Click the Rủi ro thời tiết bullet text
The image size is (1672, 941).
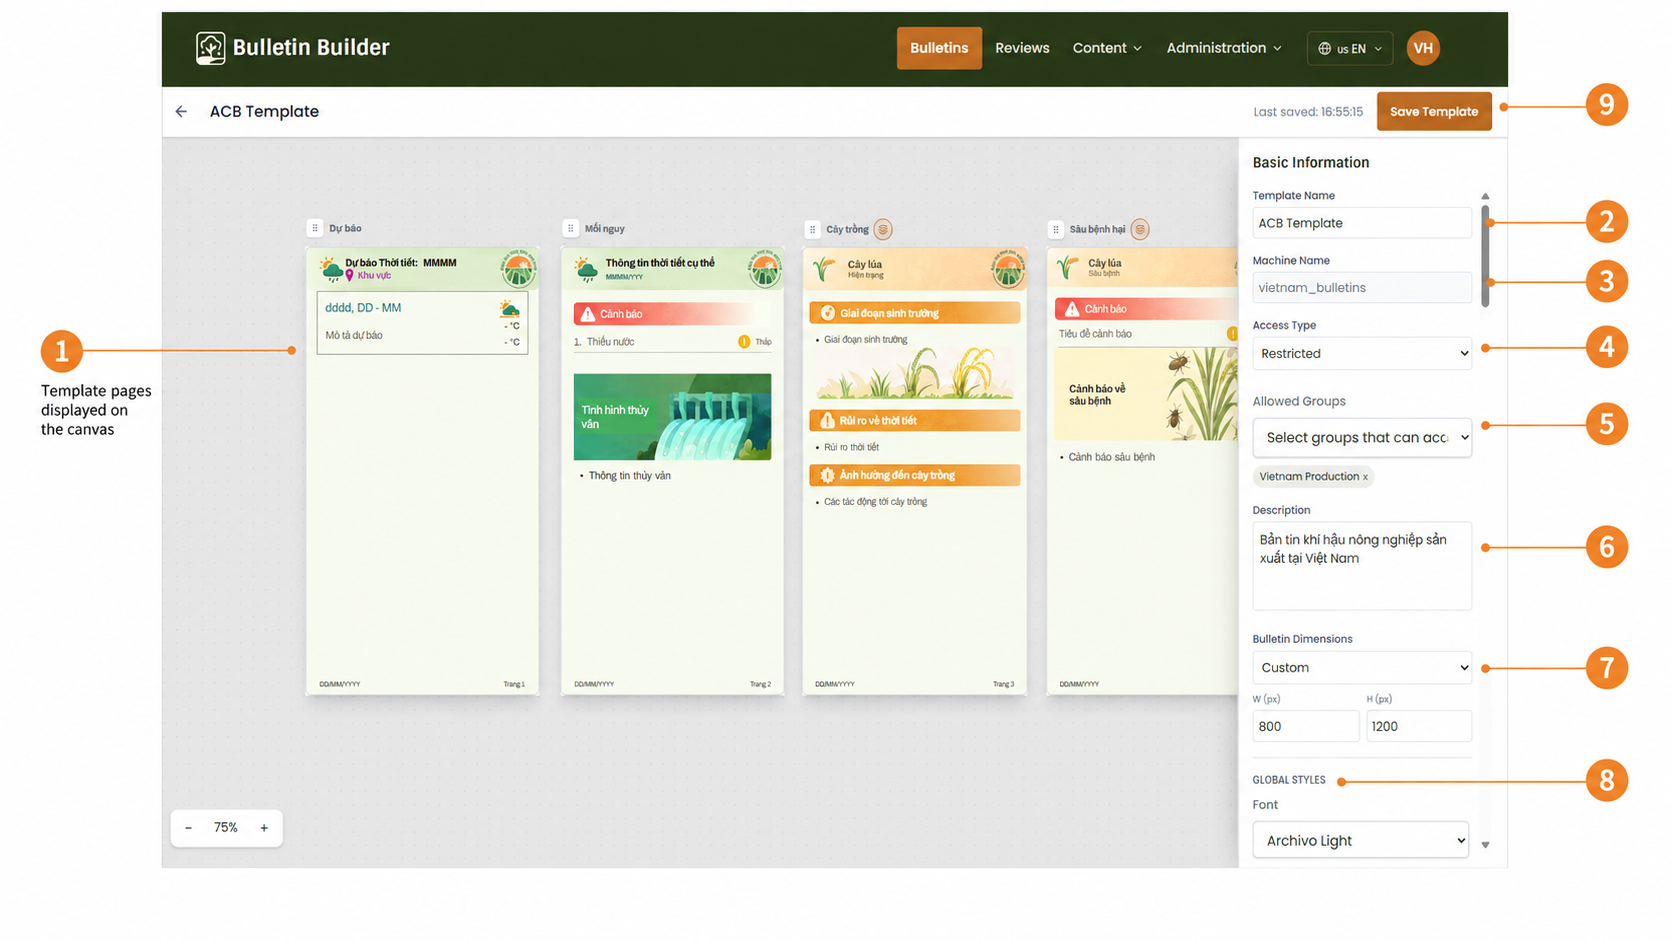tap(849, 448)
